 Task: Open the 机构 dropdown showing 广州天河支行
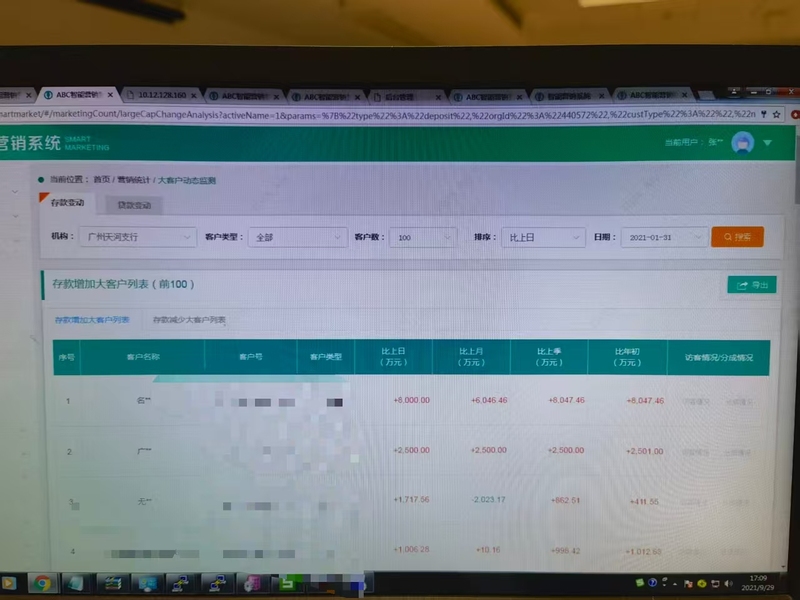(138, 237)
